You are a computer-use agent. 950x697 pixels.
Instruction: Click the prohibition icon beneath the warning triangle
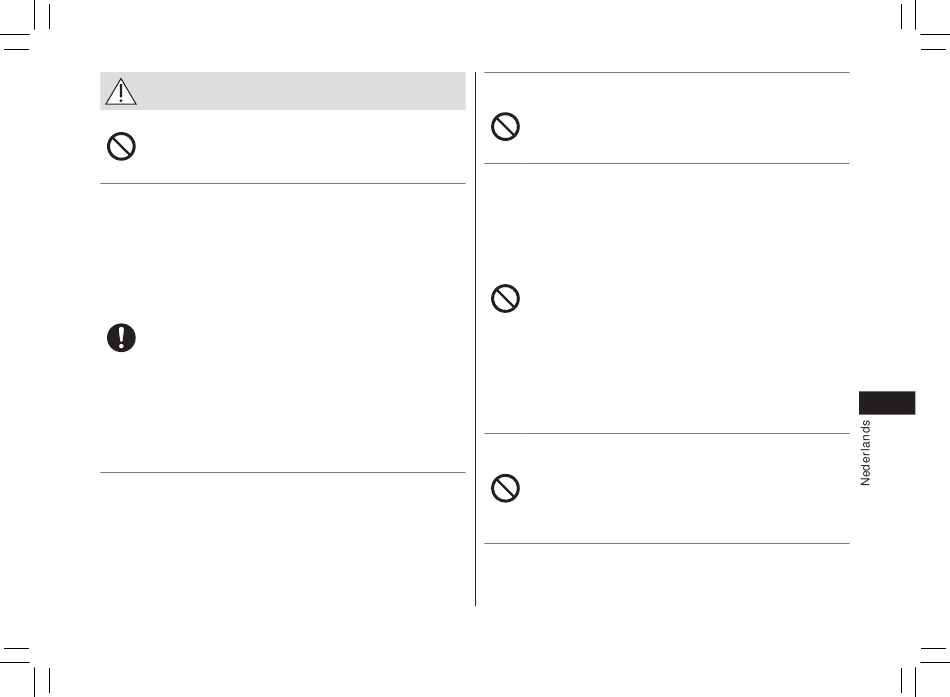121,147
